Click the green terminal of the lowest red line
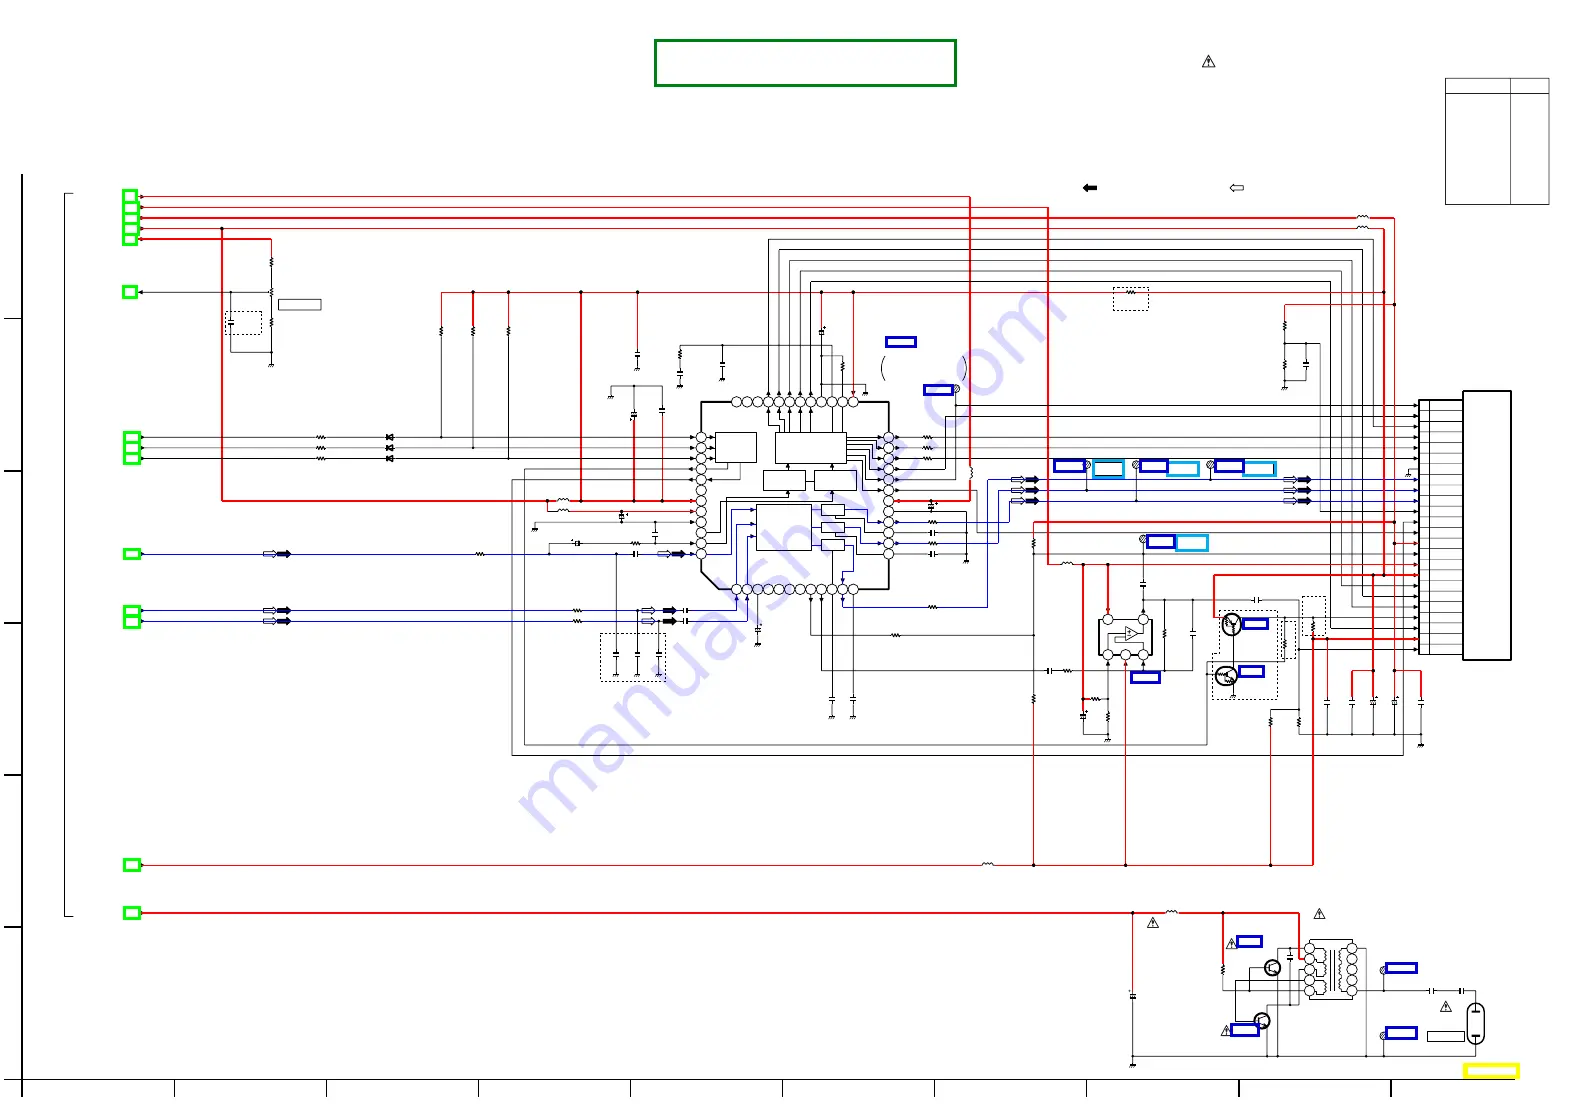The height and width of the screenshot is (1106, 1574). click(x=131, y=913)
